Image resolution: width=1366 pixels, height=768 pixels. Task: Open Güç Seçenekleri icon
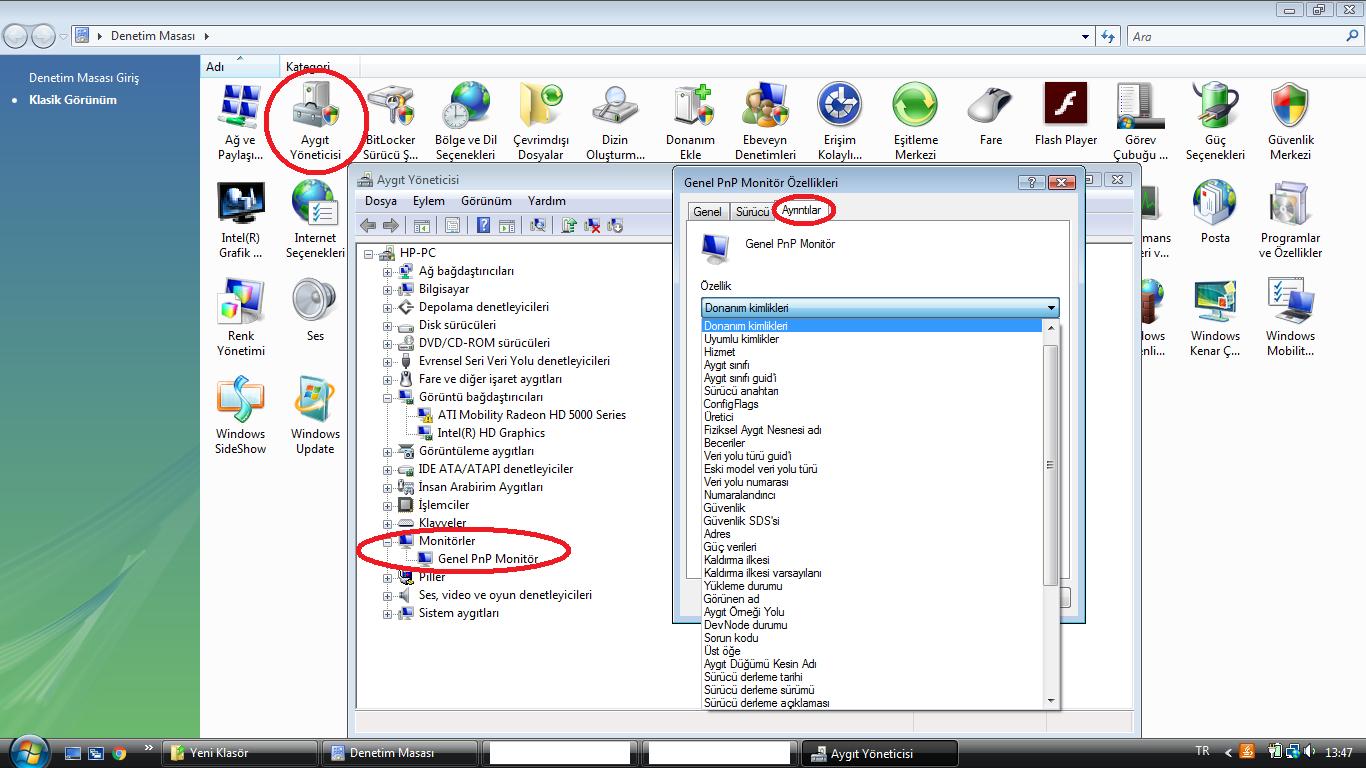[1215, 123]
